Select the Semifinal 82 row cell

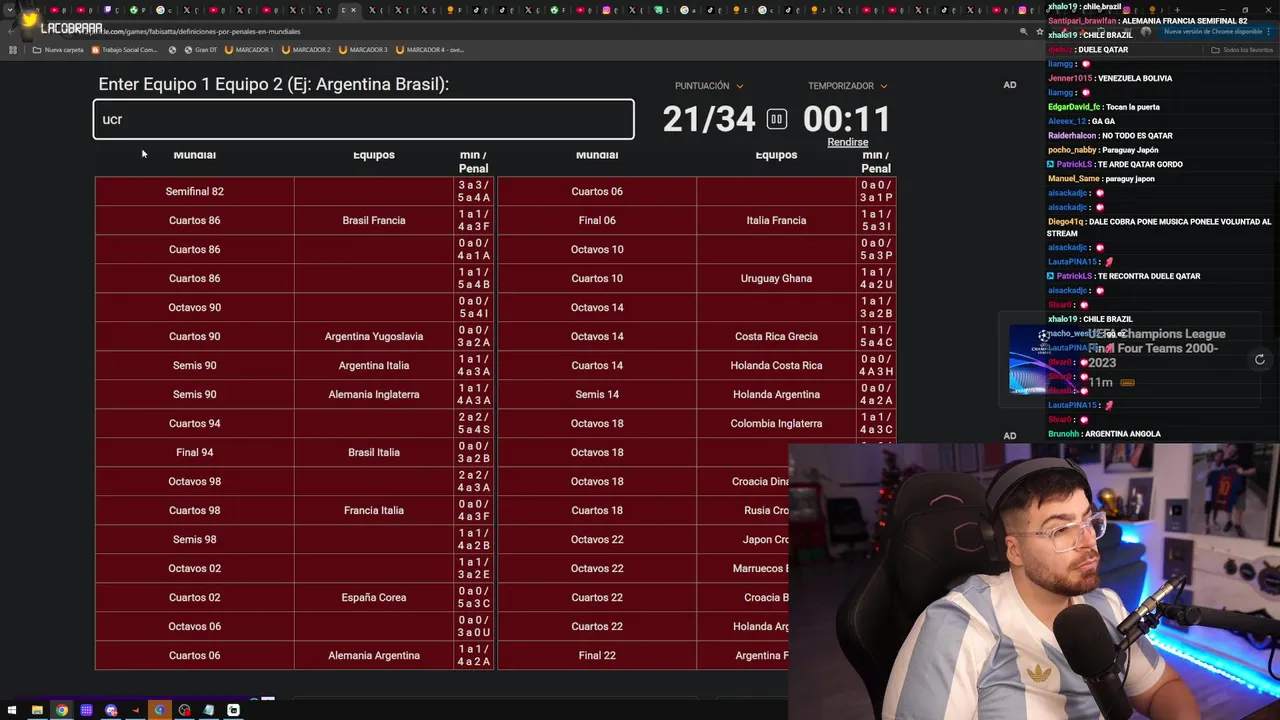click(194, 191)
